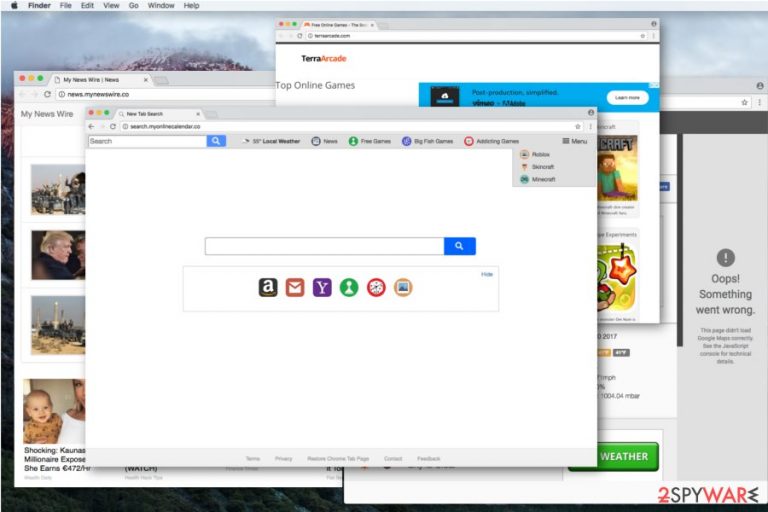The width and height of the screenshot is (768, 512).
Task: Open the baby photo ad thumbnail
Action: click(x=54, y=411)
